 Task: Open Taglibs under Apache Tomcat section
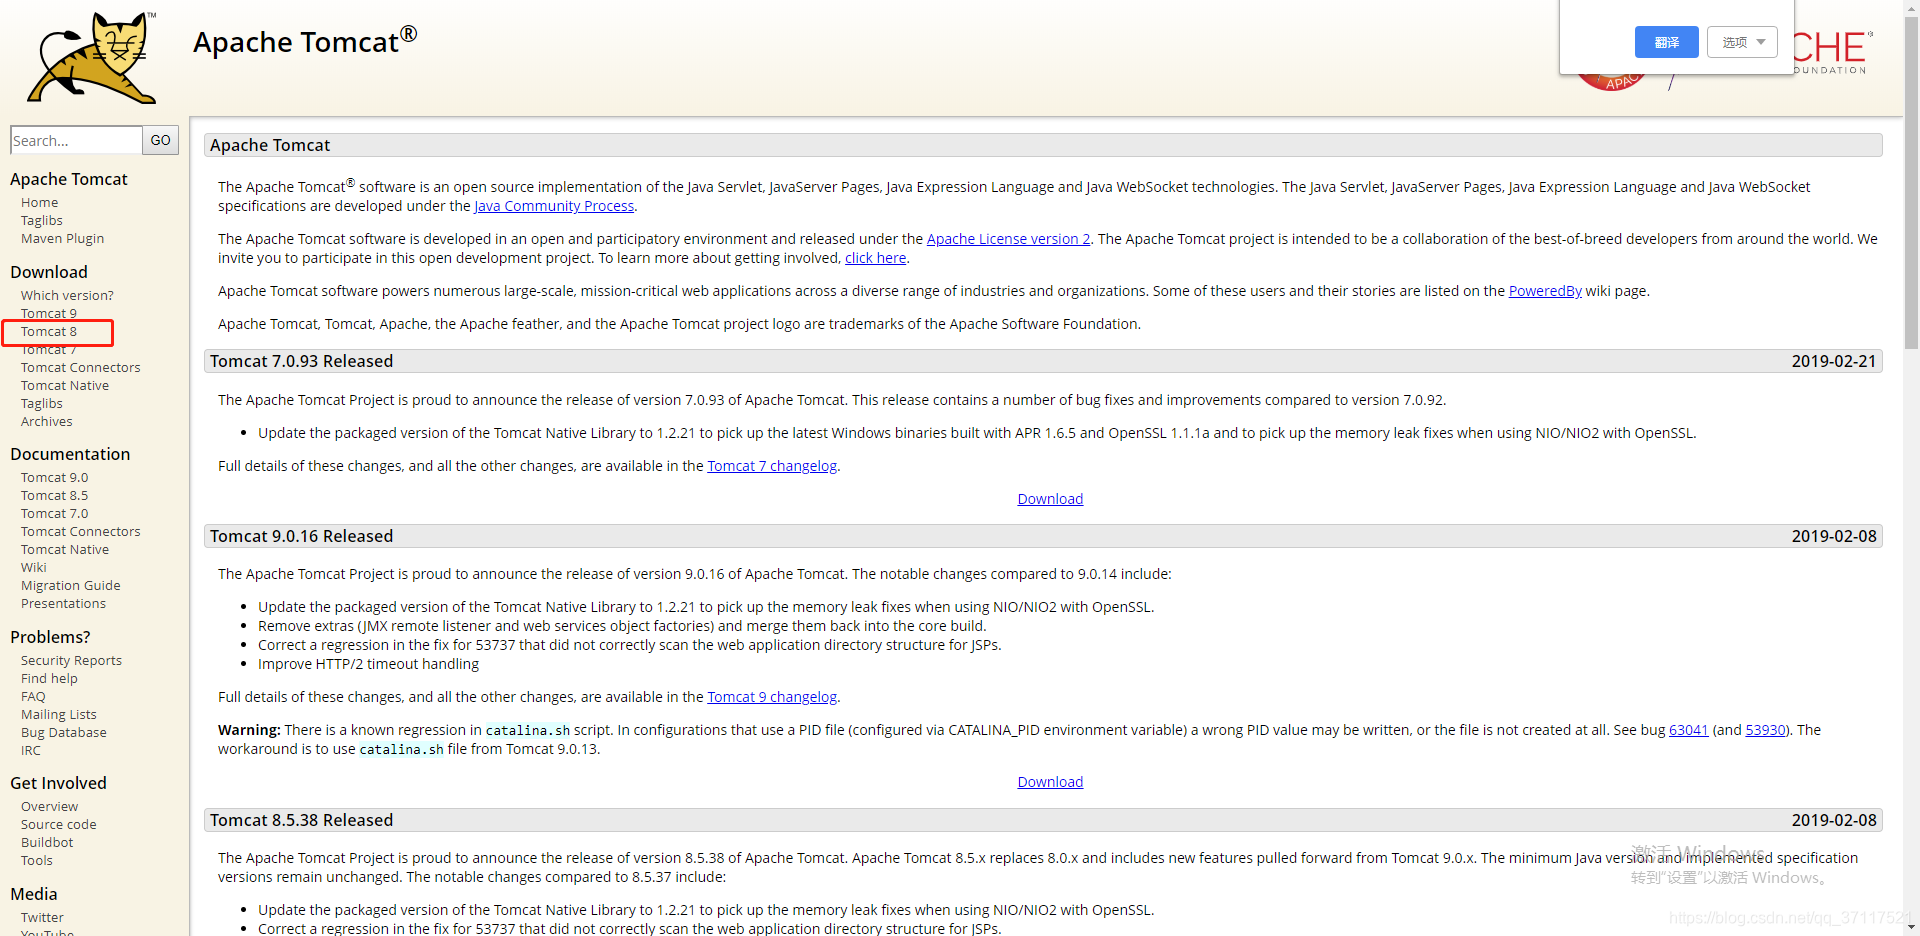pyautogui.click(x=42, y=220)
